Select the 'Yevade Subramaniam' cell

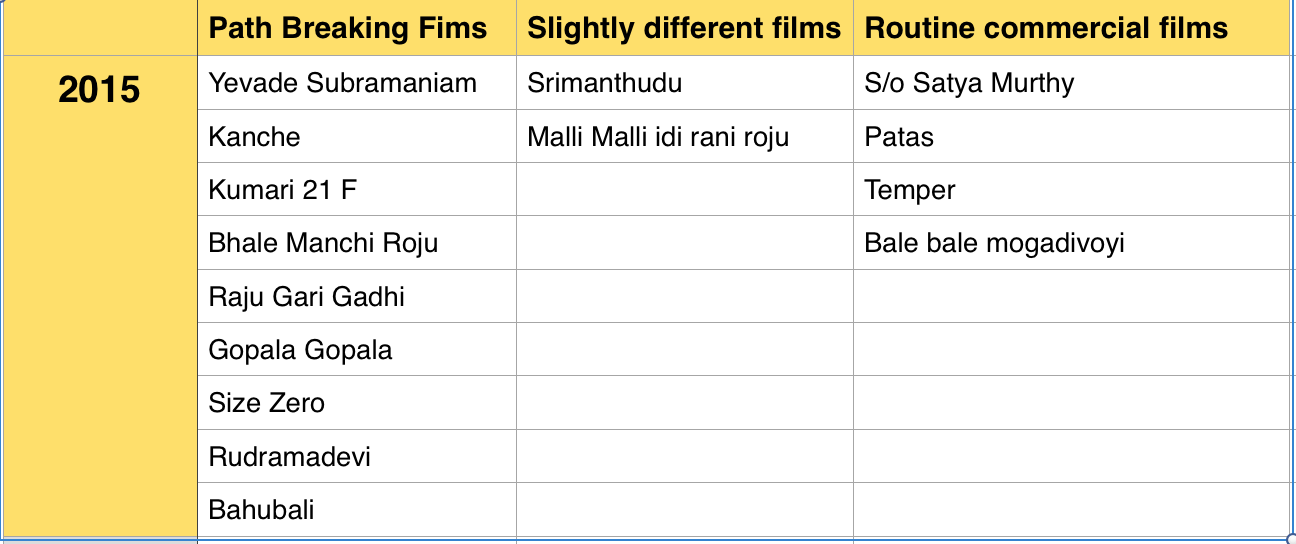coord(342,83)
